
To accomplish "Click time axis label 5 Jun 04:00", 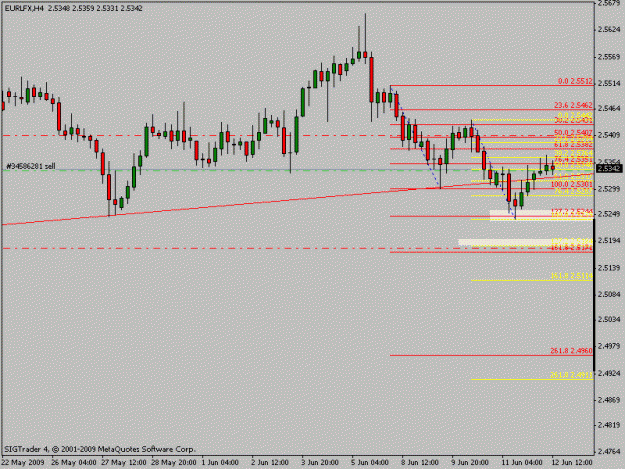I will (370, 463).
